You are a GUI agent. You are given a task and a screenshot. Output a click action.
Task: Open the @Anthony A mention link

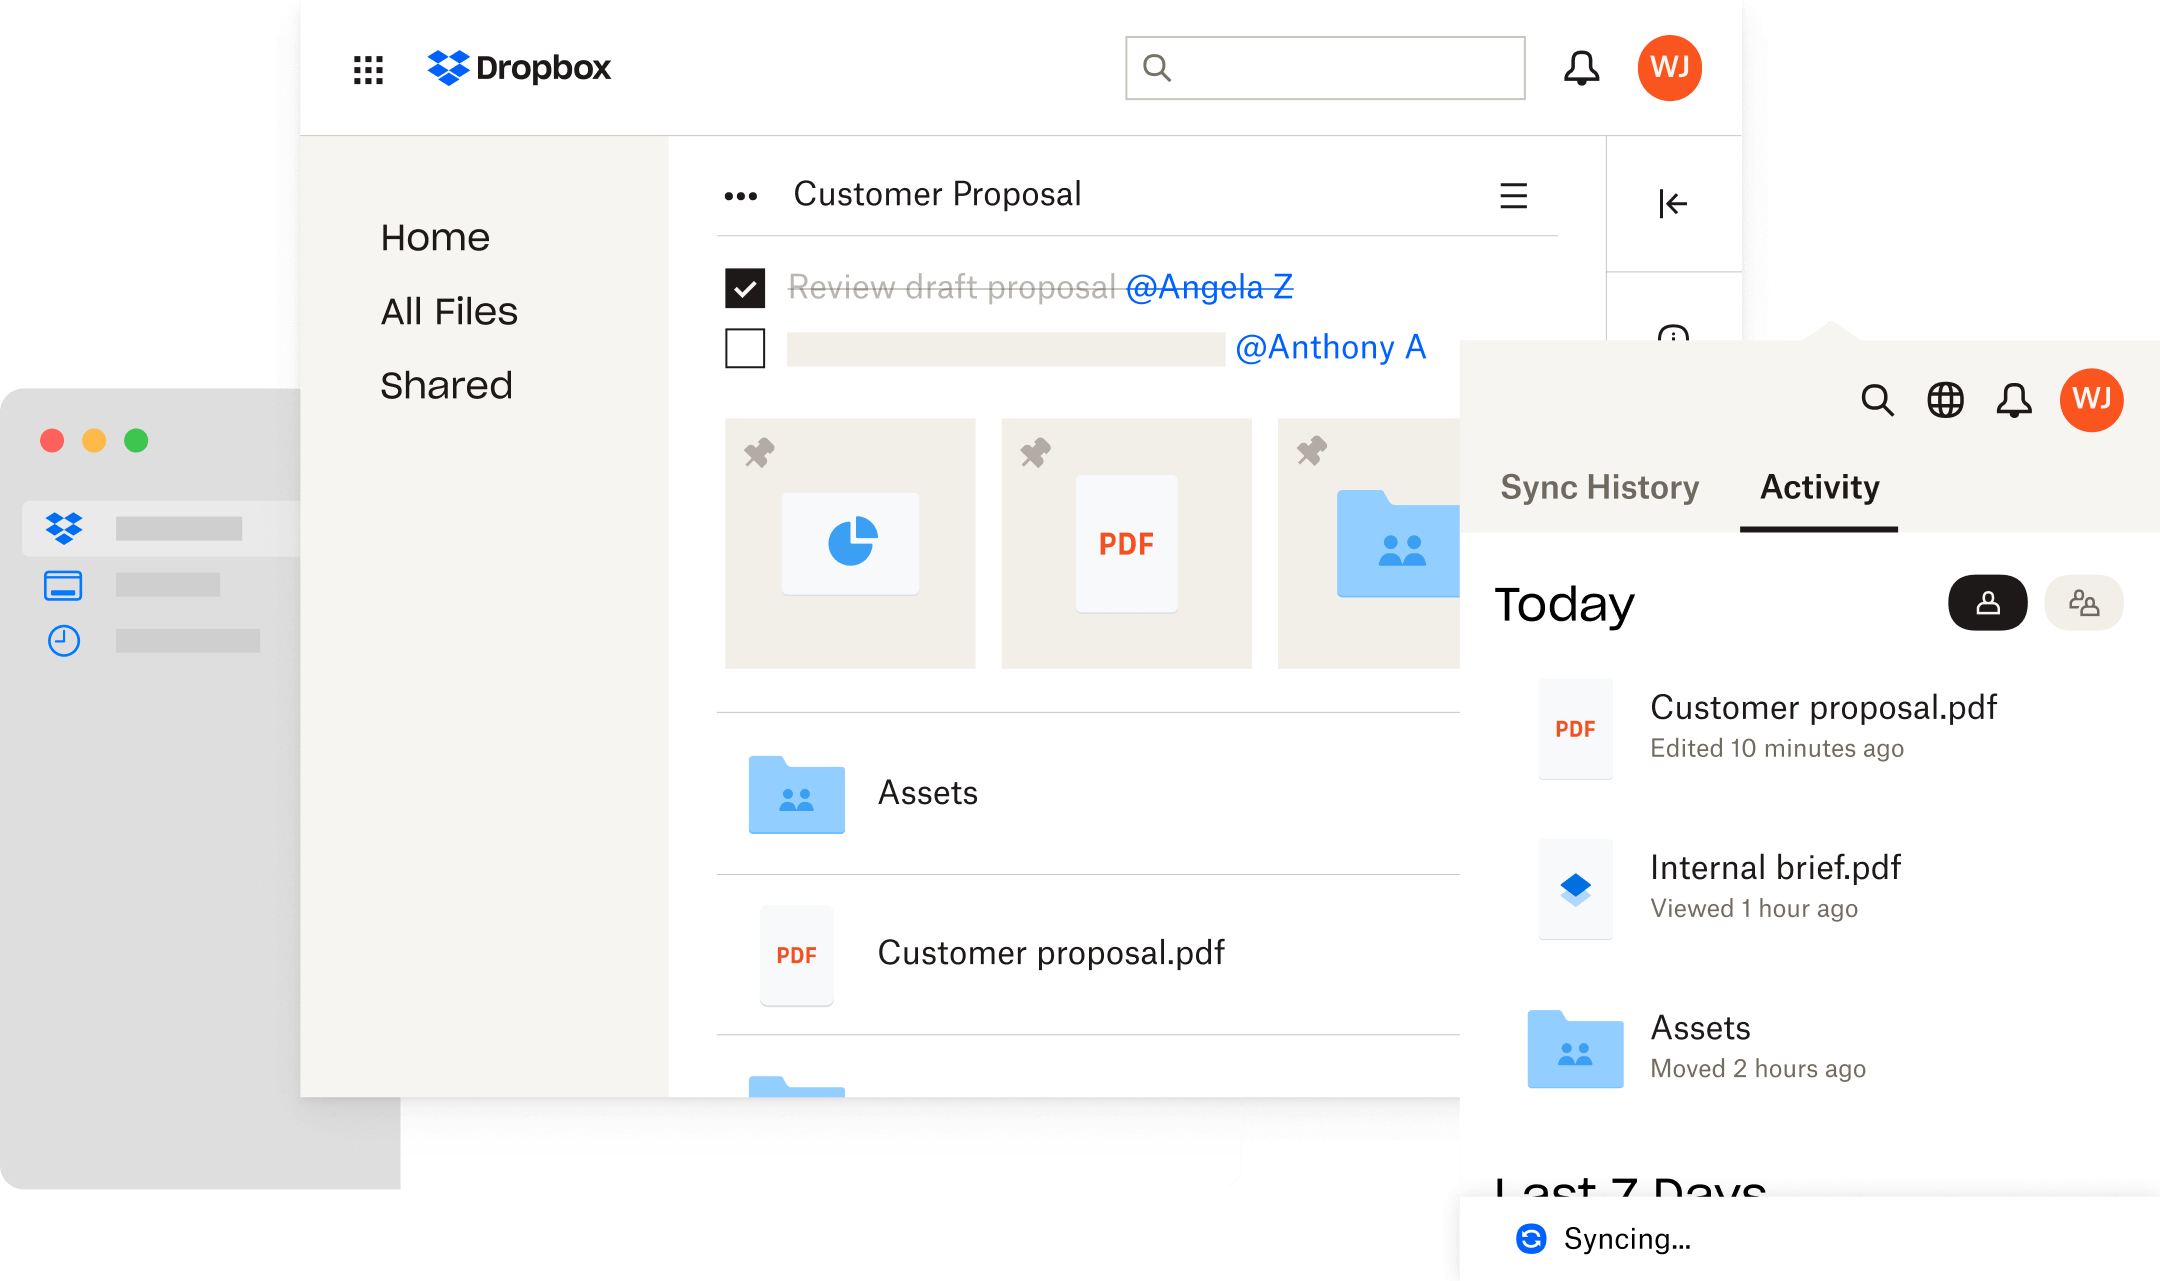tap(1334, 347)
